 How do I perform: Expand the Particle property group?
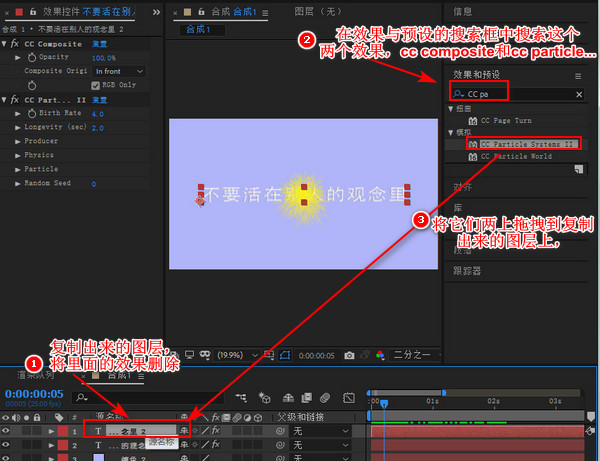[x=17, y=169]
